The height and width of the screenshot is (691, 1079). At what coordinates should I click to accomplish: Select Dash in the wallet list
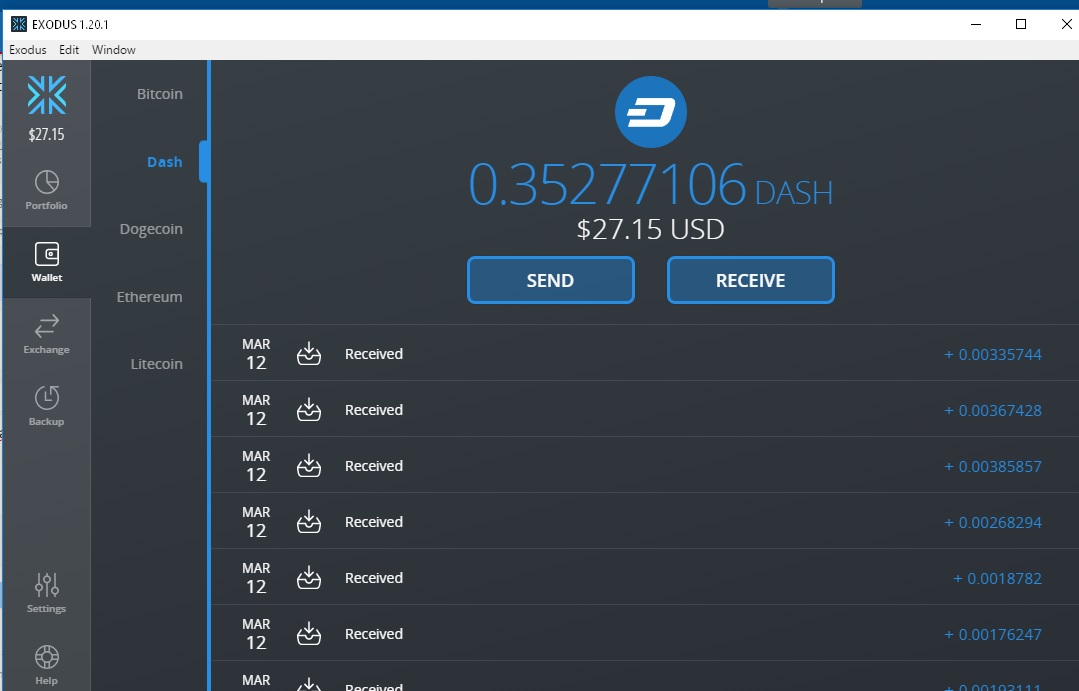[164, 162]
